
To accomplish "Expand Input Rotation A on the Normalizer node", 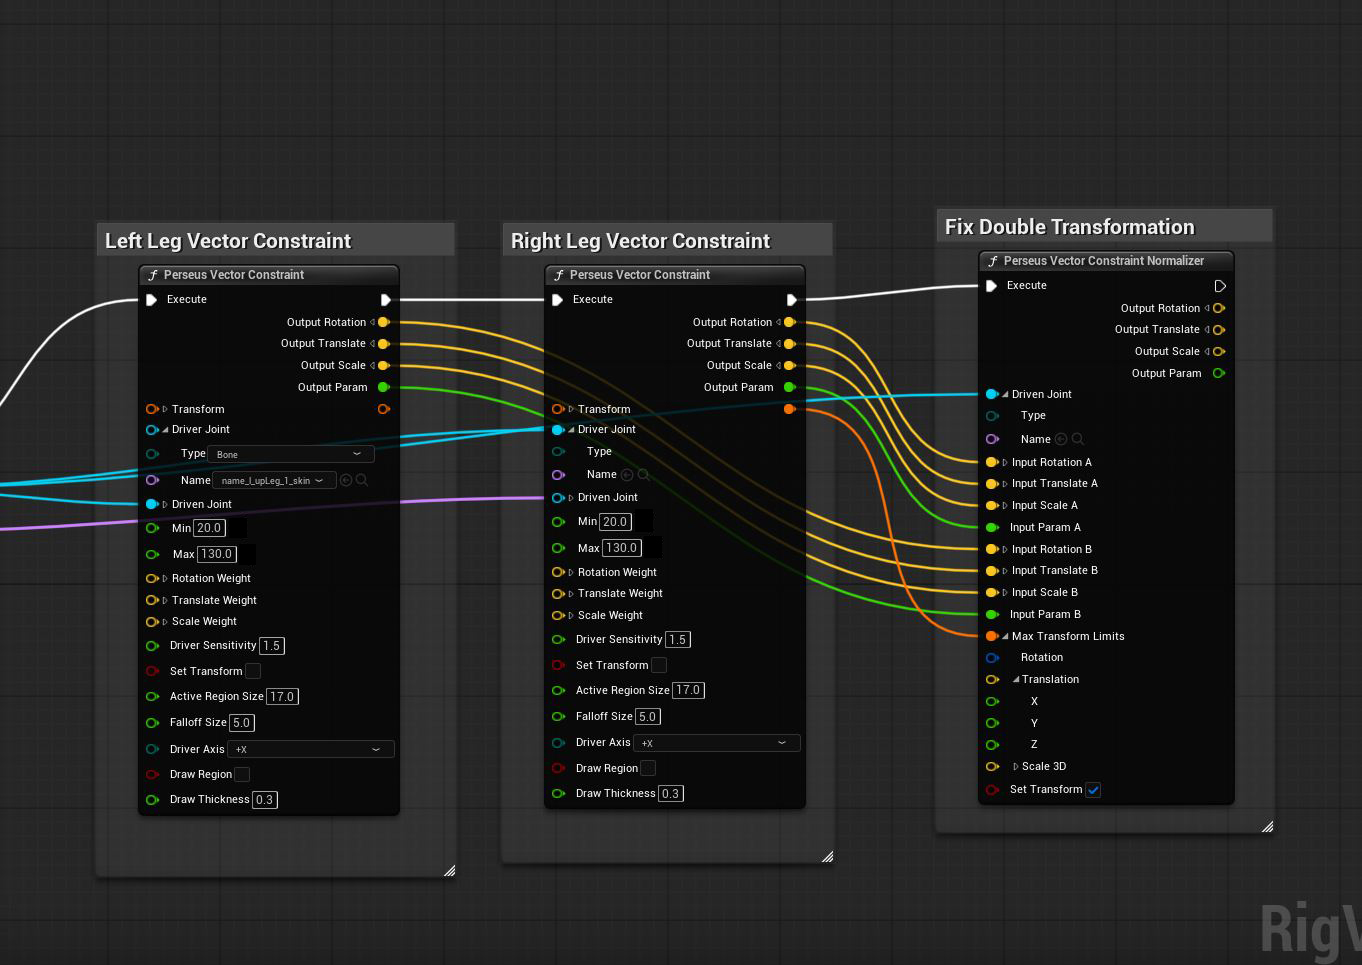I will (1005, 463).
